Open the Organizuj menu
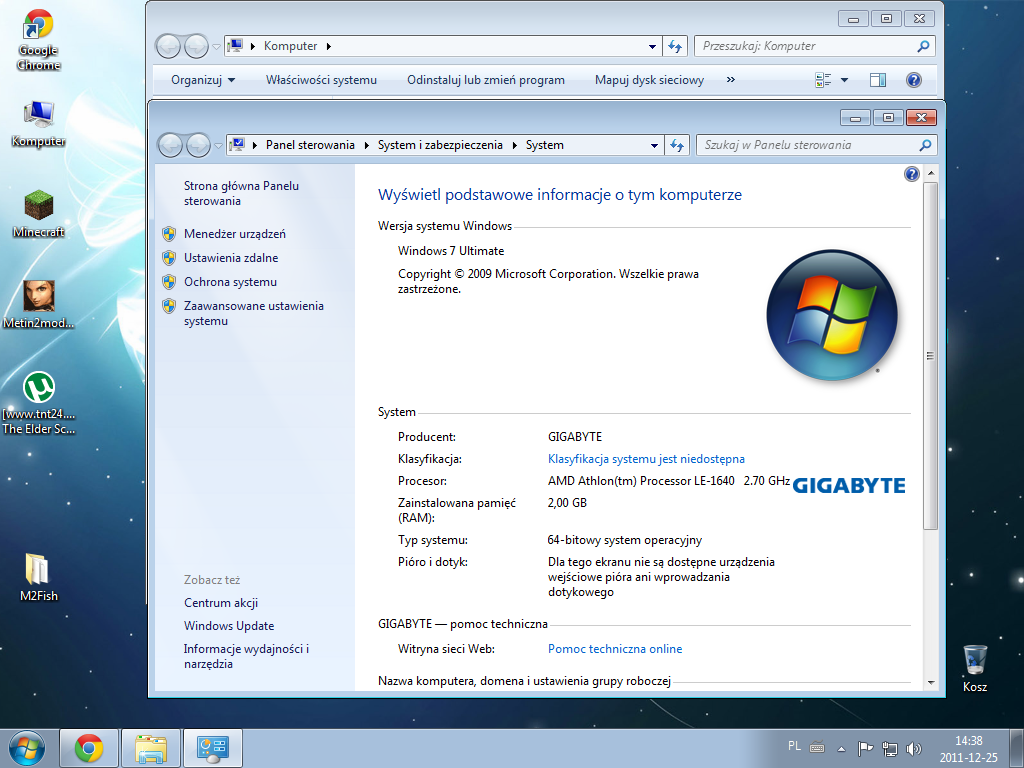 [x=202, y=80]
